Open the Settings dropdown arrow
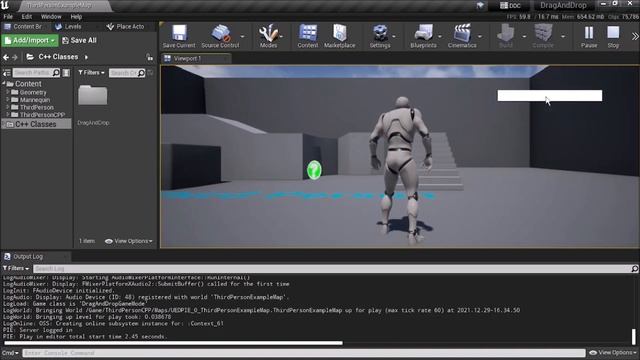Screen dimensions: 640x360 (393, 36)
